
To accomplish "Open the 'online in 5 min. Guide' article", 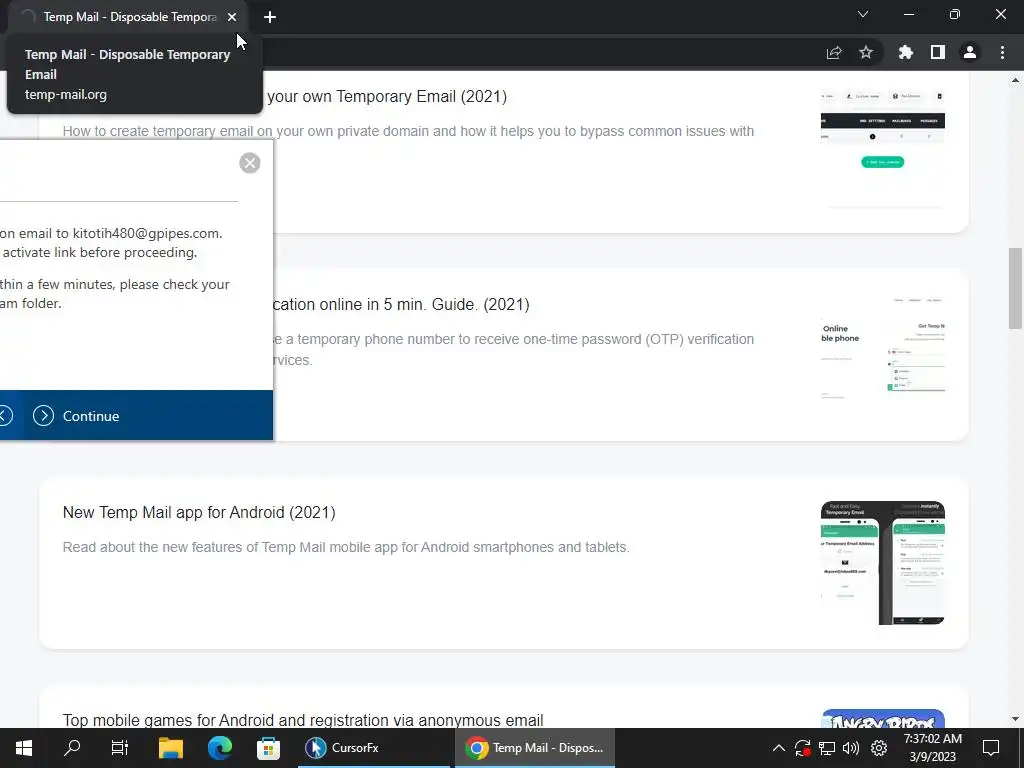I will (x=400, y=304).
